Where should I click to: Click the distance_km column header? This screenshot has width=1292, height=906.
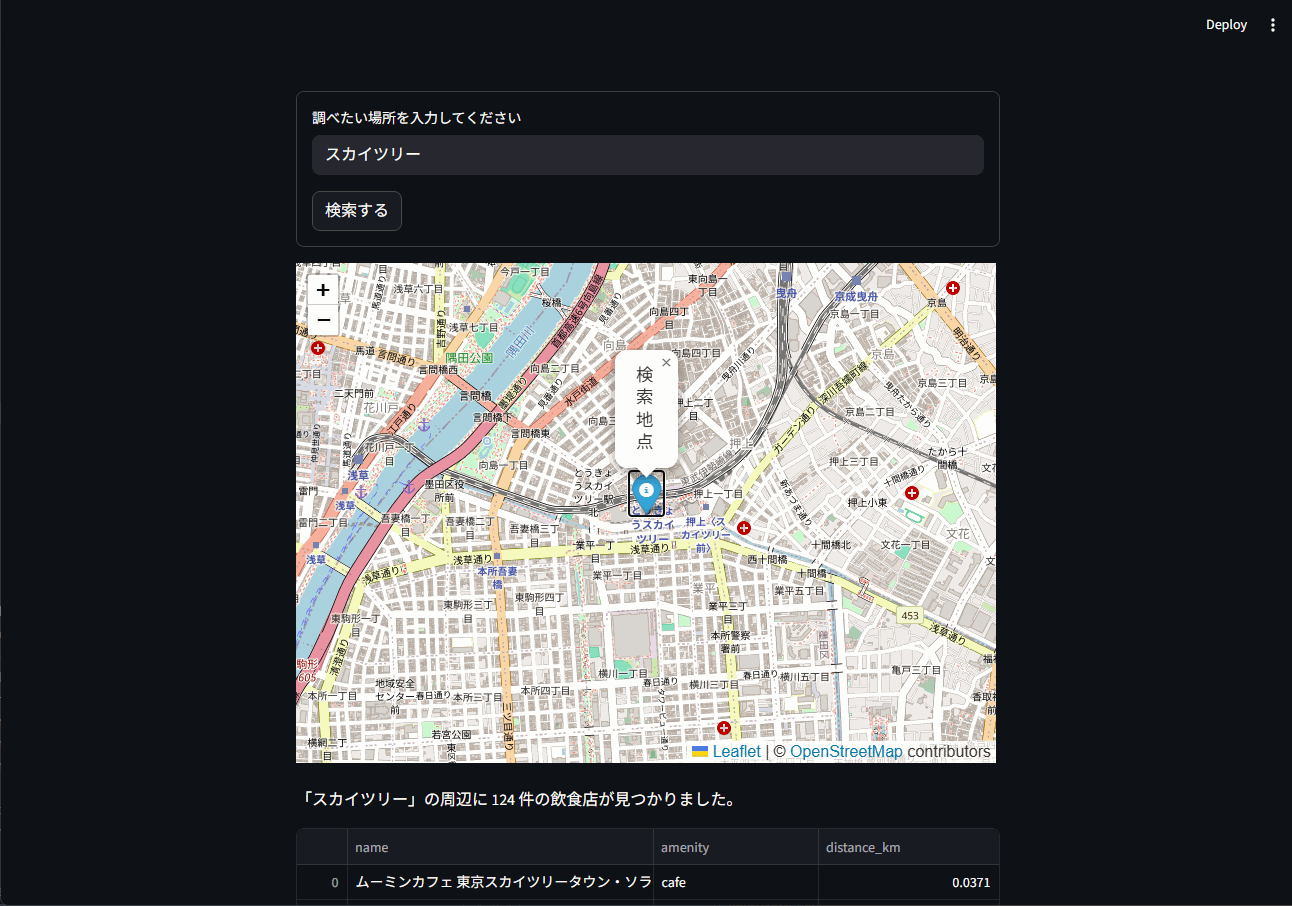pos(908,847)
